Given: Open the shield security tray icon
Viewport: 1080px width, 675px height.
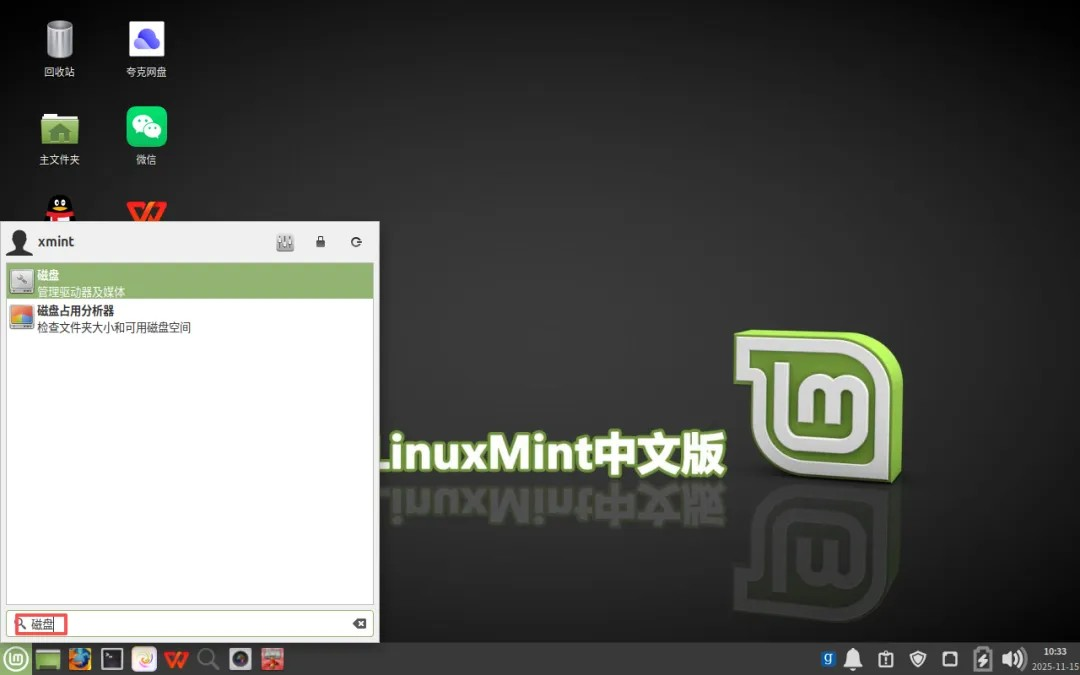Looking at the screenshot, I should [917, 659].
